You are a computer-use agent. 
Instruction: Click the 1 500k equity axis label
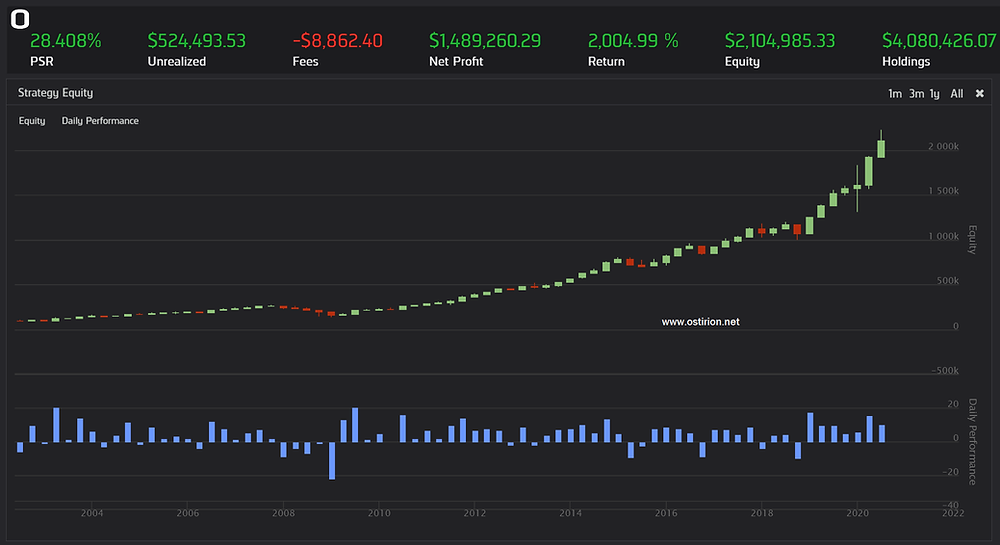pyautogui.click(x=943, y=191)
